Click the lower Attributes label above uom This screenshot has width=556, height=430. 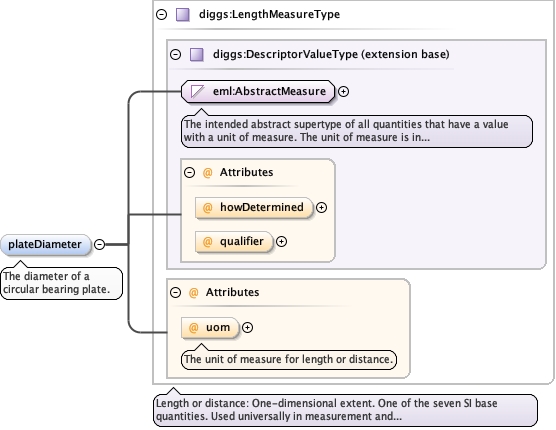coord(233,292)
